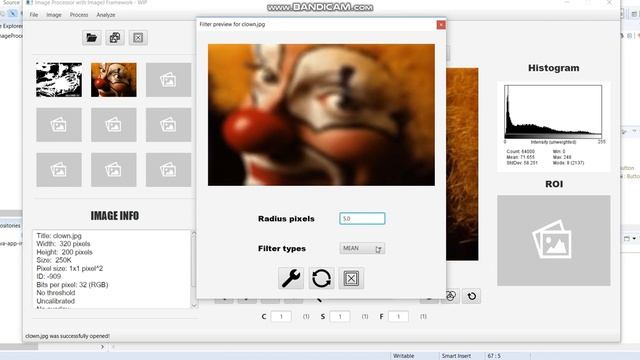Click 'clown.jpg was successfully opened!' status message

pos(67,336)
